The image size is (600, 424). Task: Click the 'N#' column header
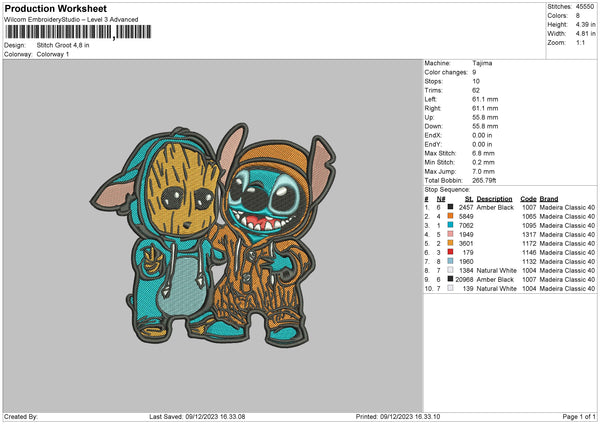[441, 199]
